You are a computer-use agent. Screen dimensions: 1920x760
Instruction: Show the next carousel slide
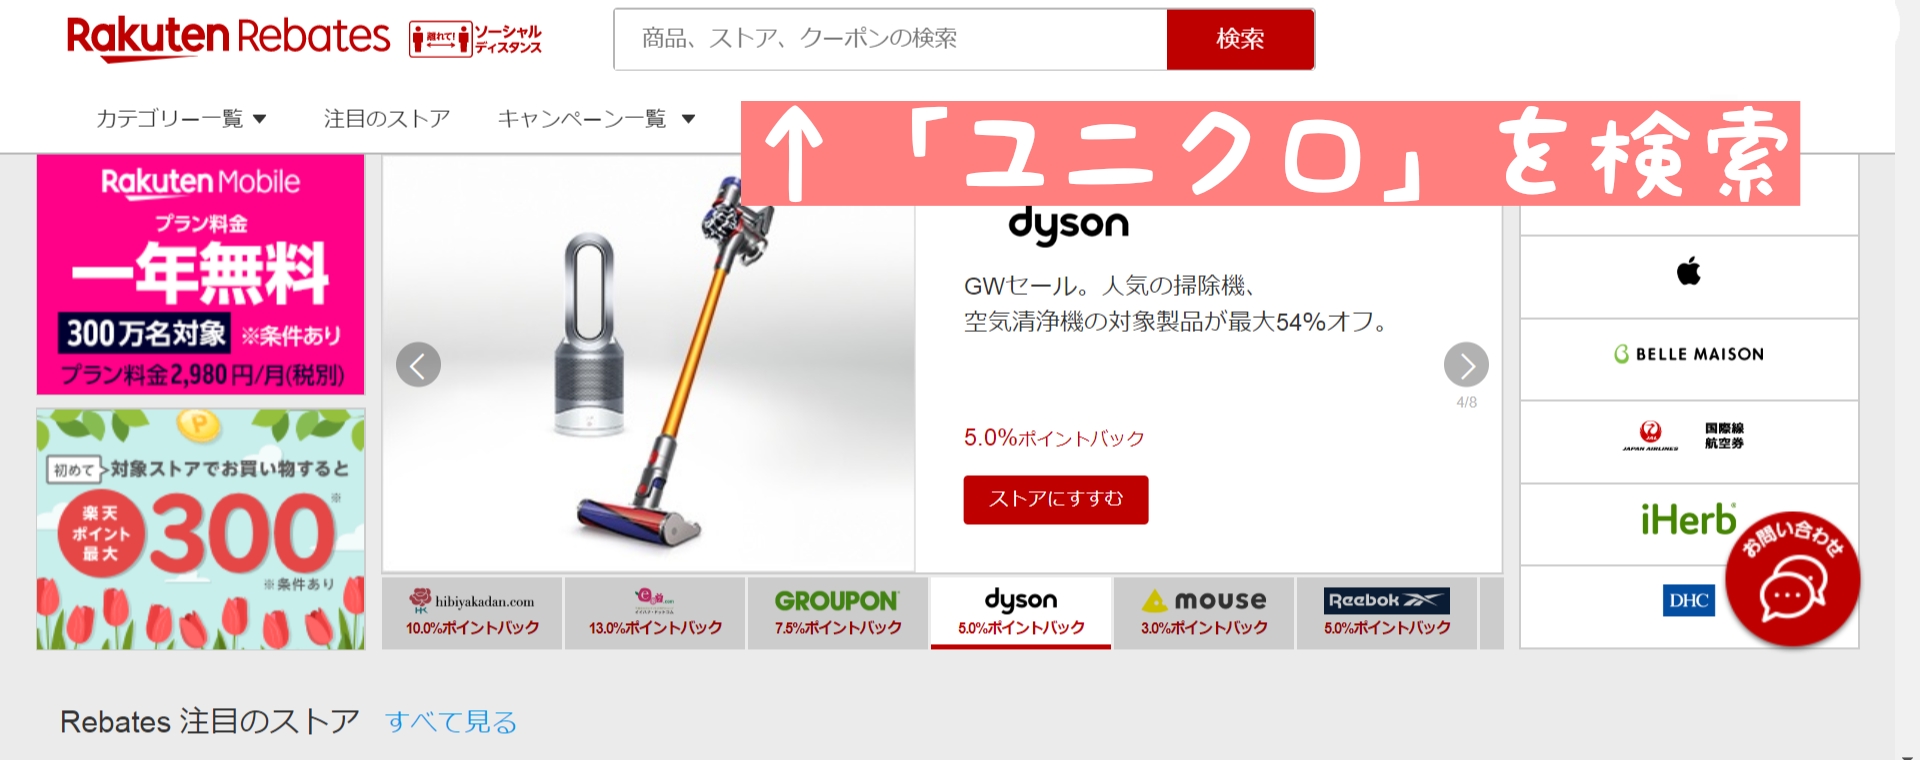[x=1466, y=365]
